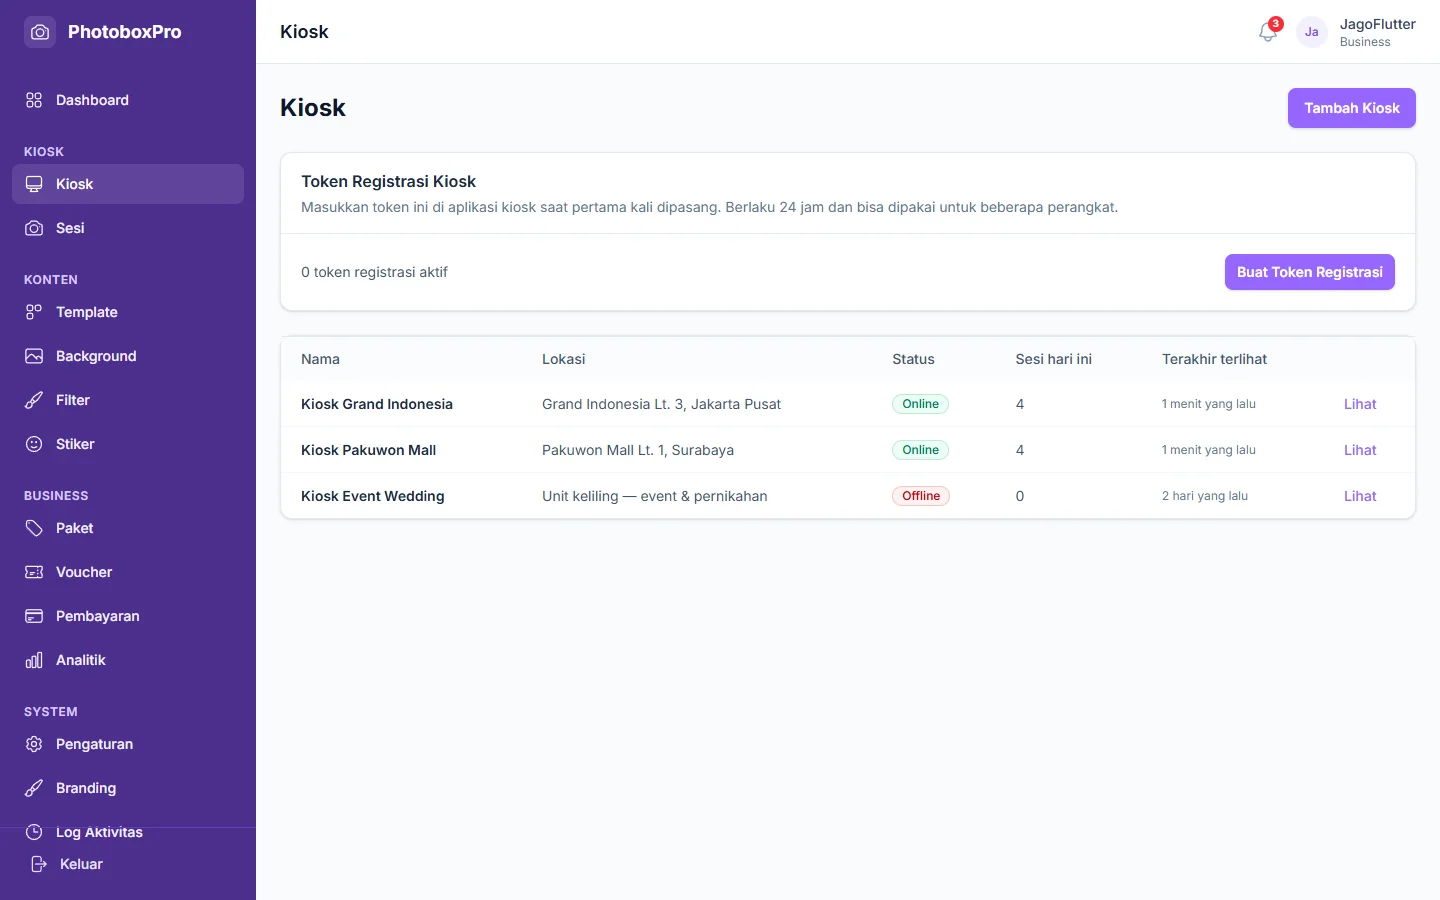Select the Sesi camera icon
Viewport: 1440px width, 900px height.
click(34, 228)
